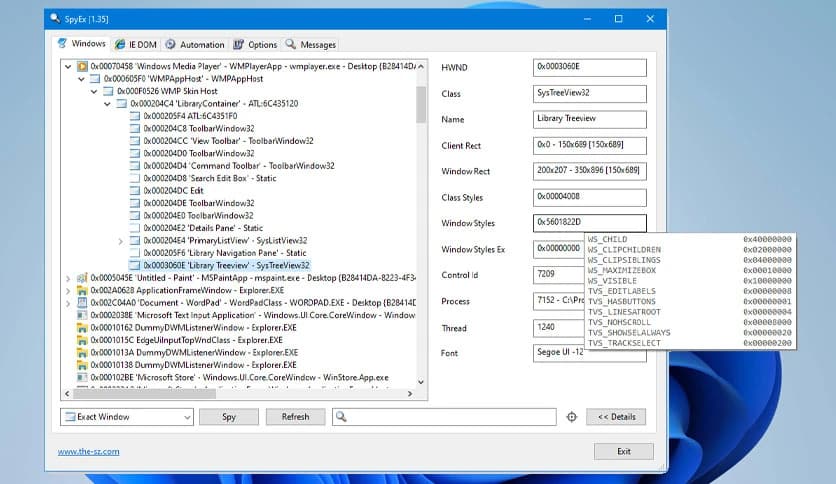This screenshot has height=484, width=836.
Task: Click the Microsoft Text Input Application icon
Action: (82, 316)
